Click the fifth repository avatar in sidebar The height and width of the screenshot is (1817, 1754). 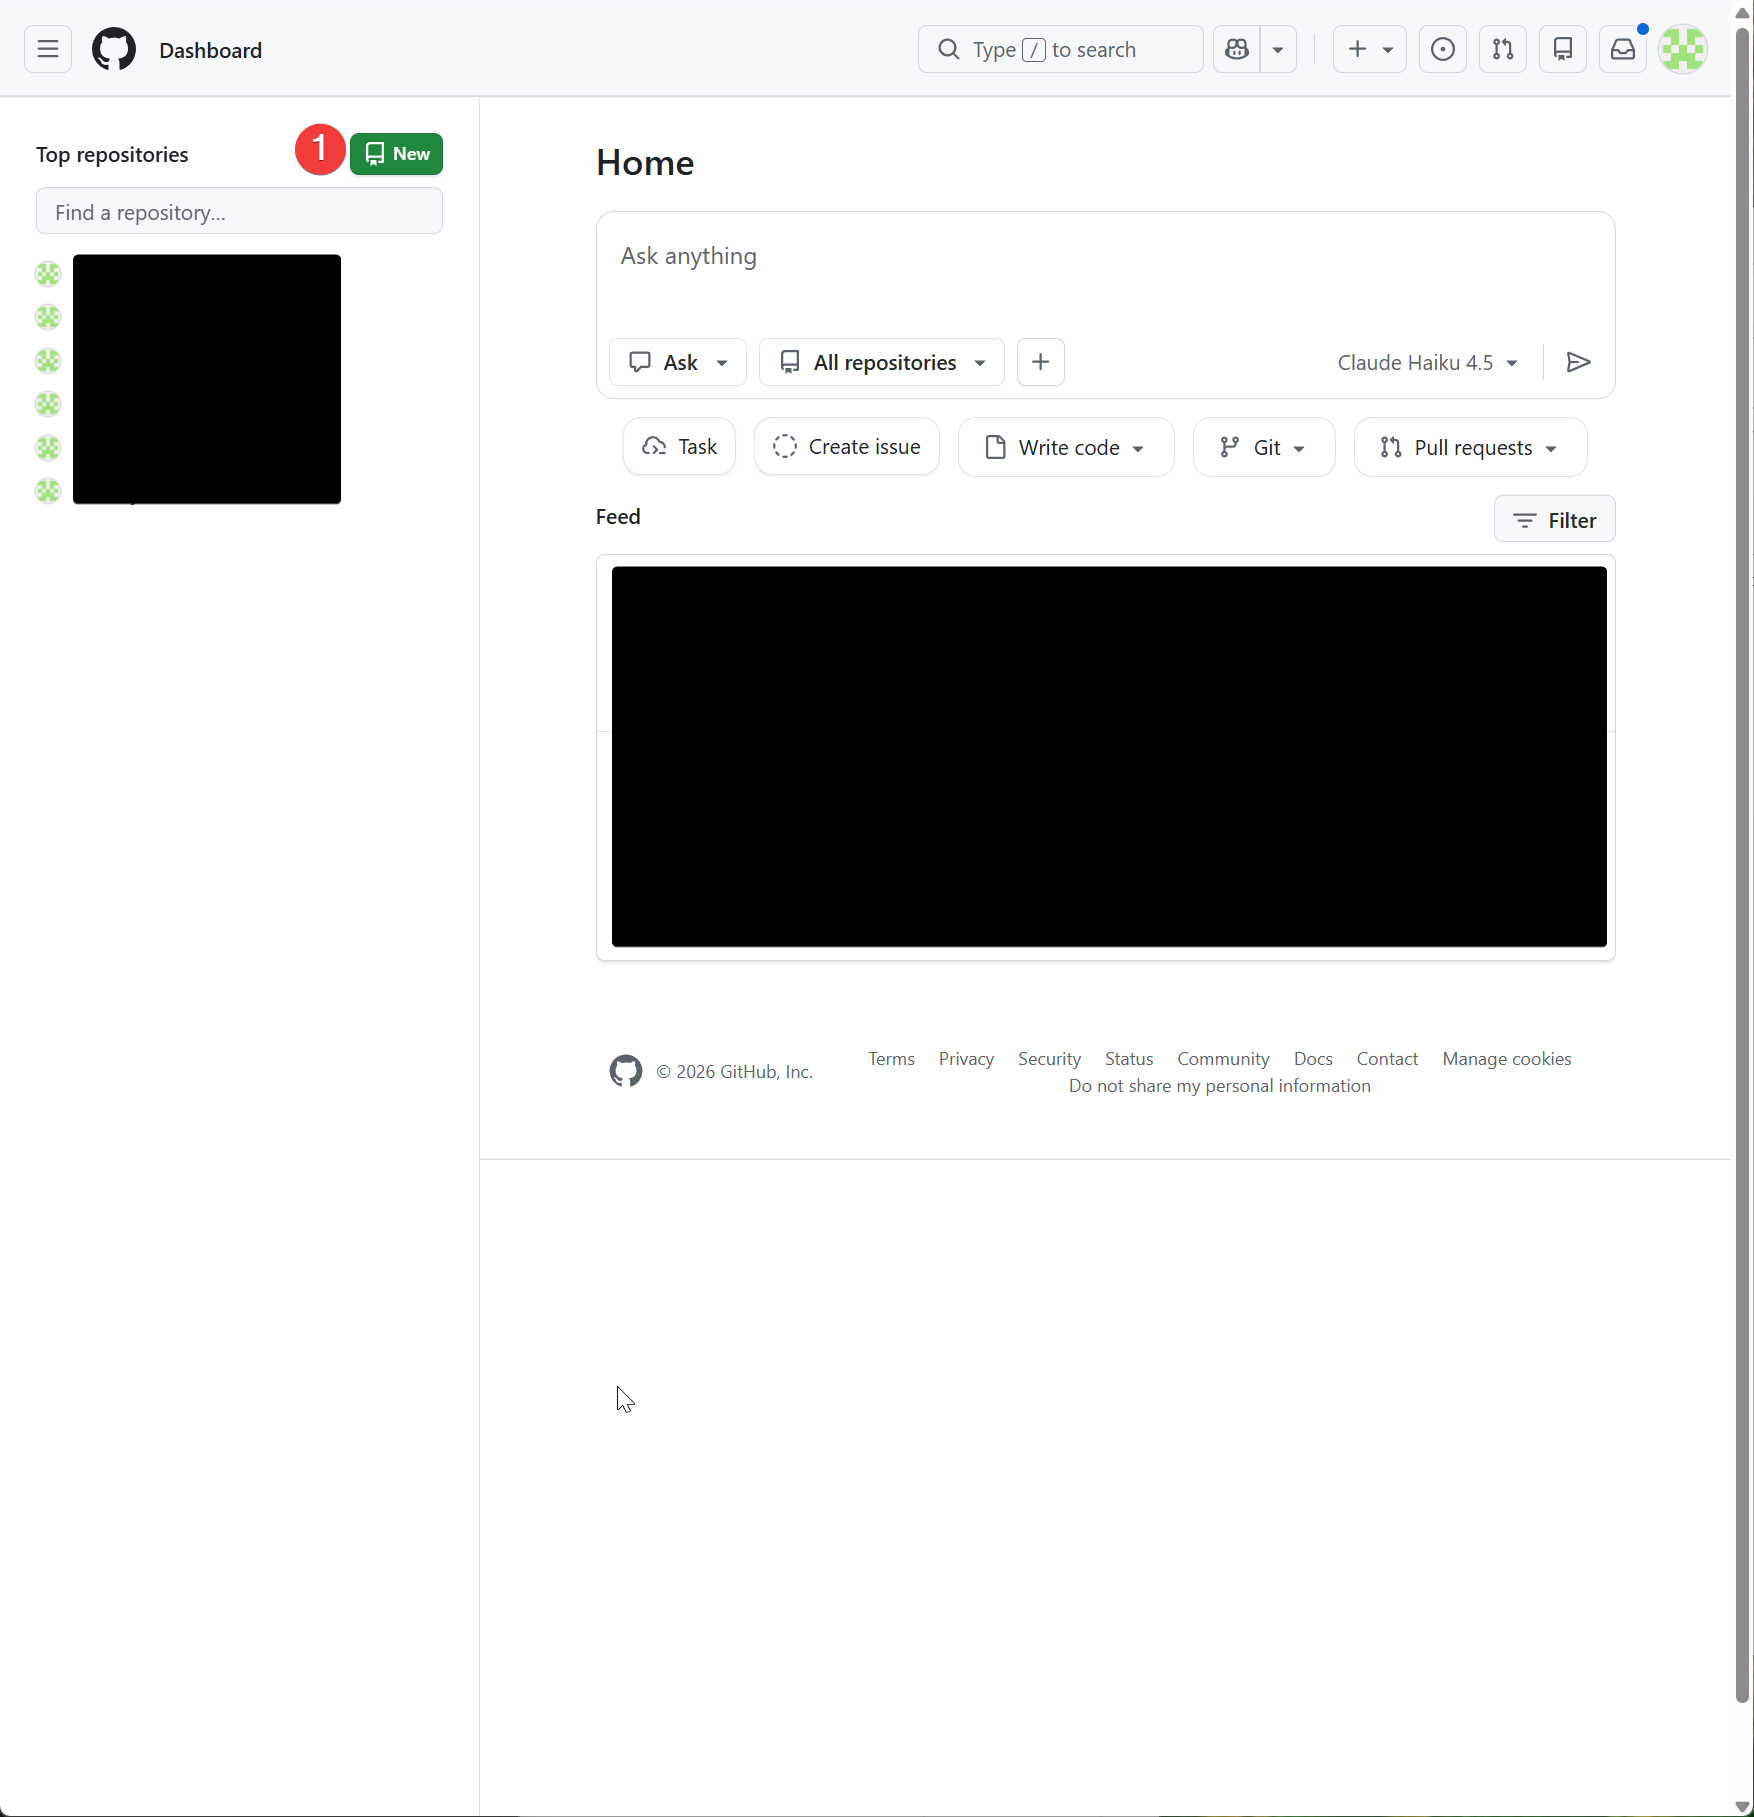[x=48, y=447]
